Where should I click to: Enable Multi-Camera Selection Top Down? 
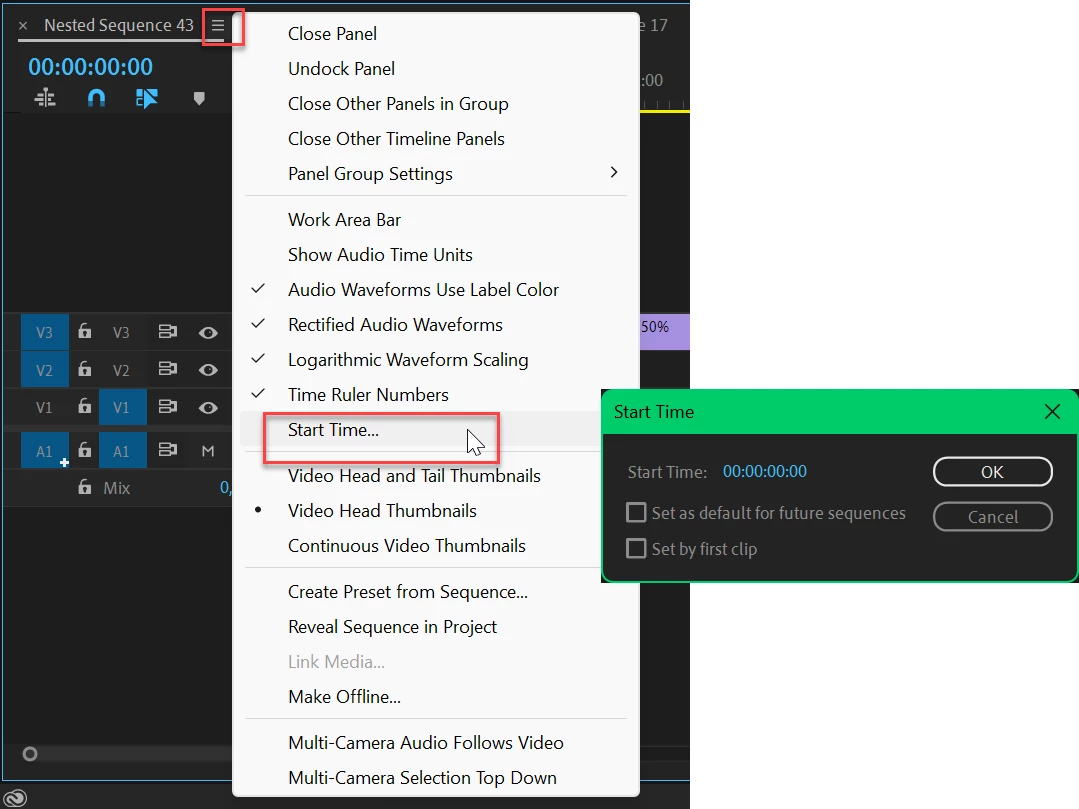436,779
